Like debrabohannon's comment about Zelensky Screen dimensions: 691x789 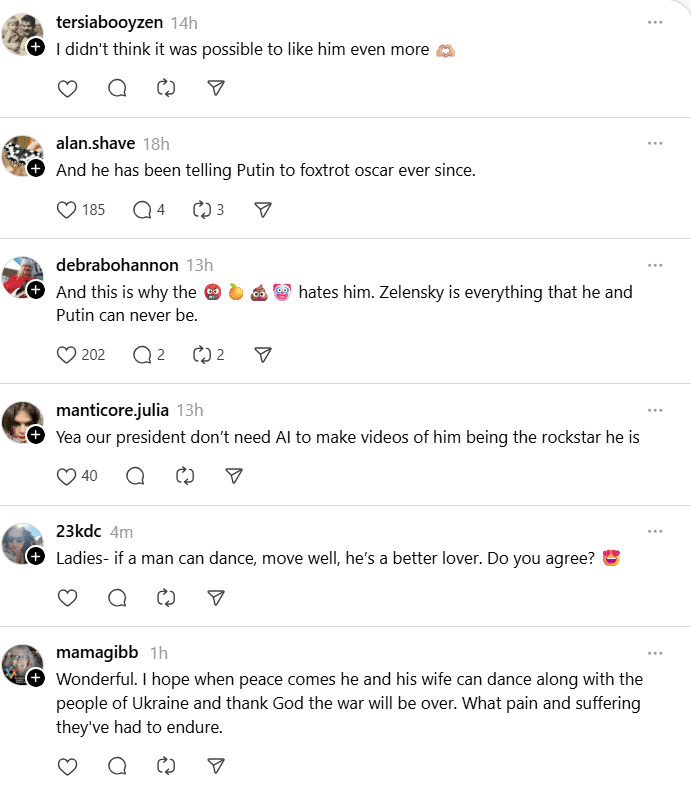(x=67, y=355)
